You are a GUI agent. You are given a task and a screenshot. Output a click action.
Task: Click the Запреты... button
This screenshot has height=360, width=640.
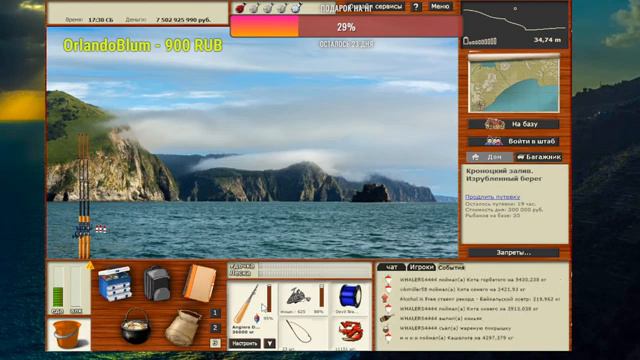tap(514, 253)
